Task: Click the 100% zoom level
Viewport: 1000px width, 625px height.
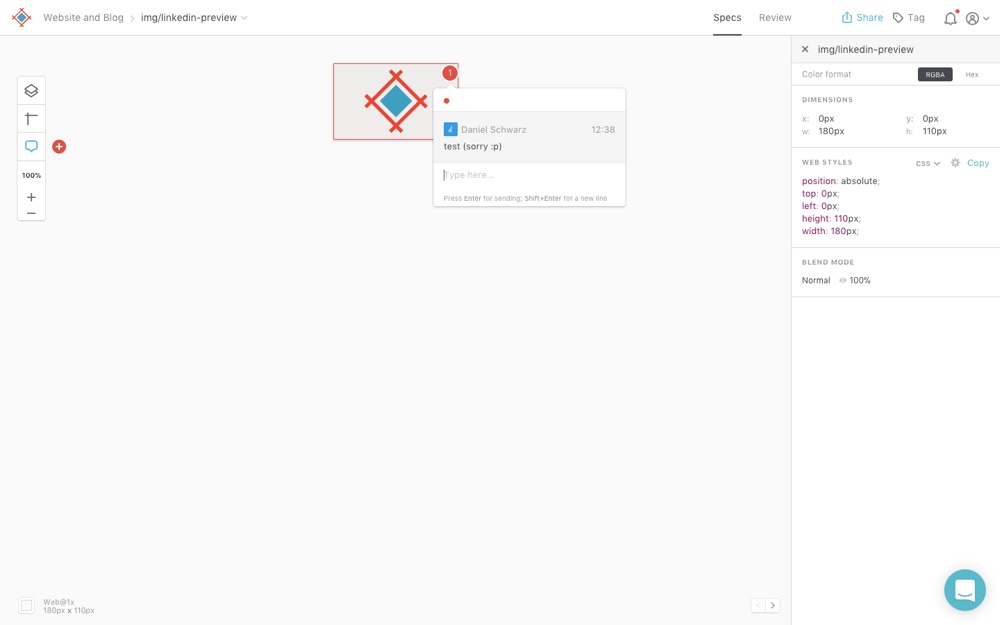Action: [x=31, y=175]
